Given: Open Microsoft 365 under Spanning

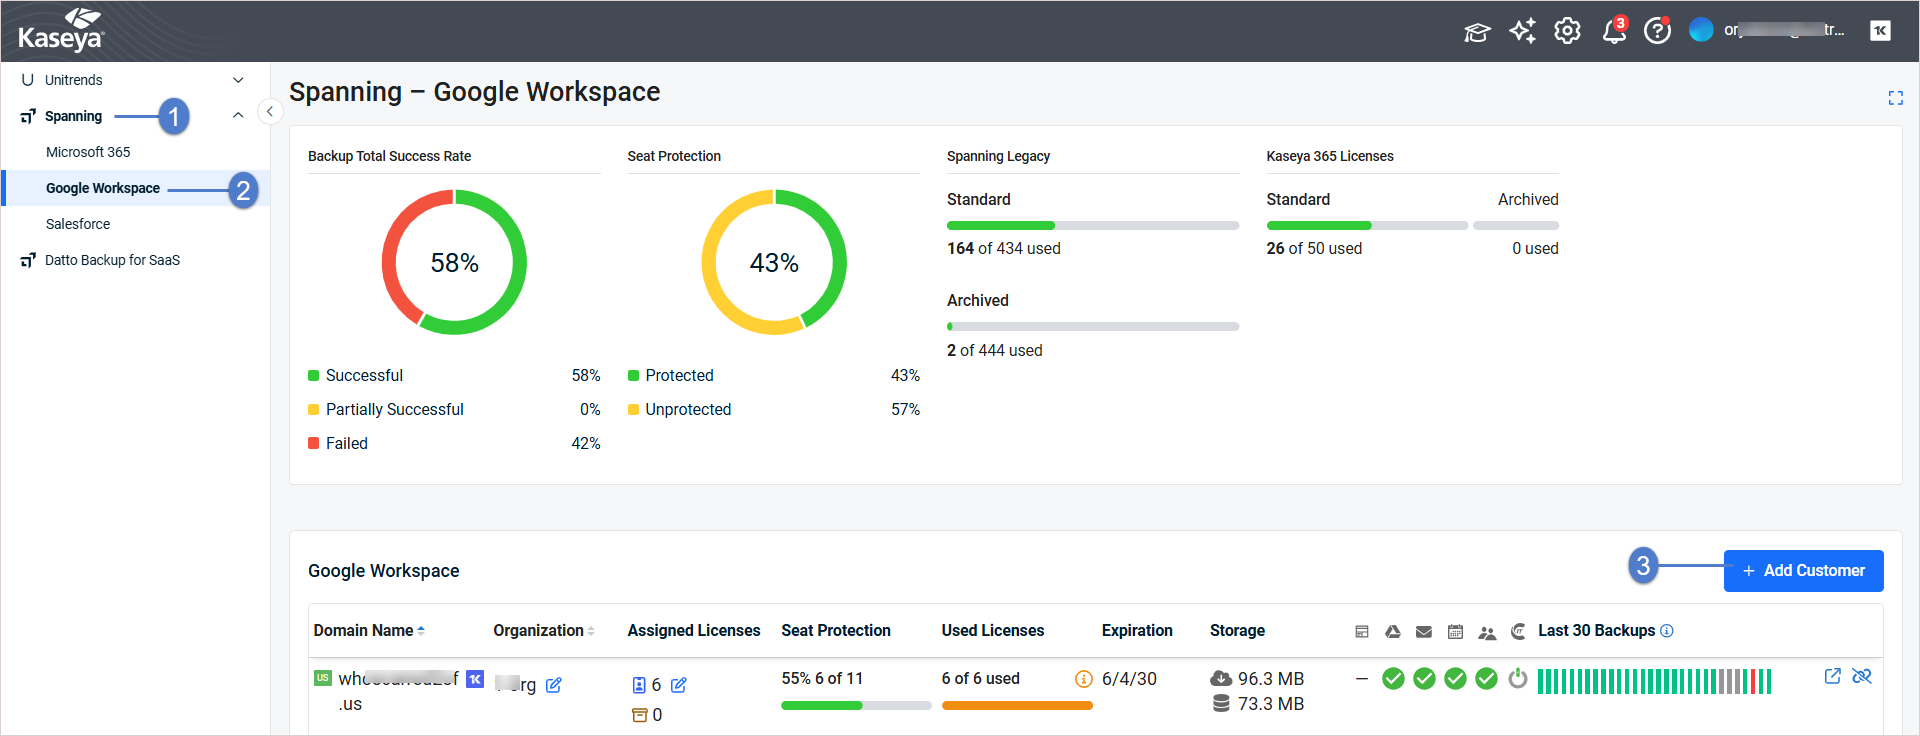Looking at the screenshot, I should 88,152.
